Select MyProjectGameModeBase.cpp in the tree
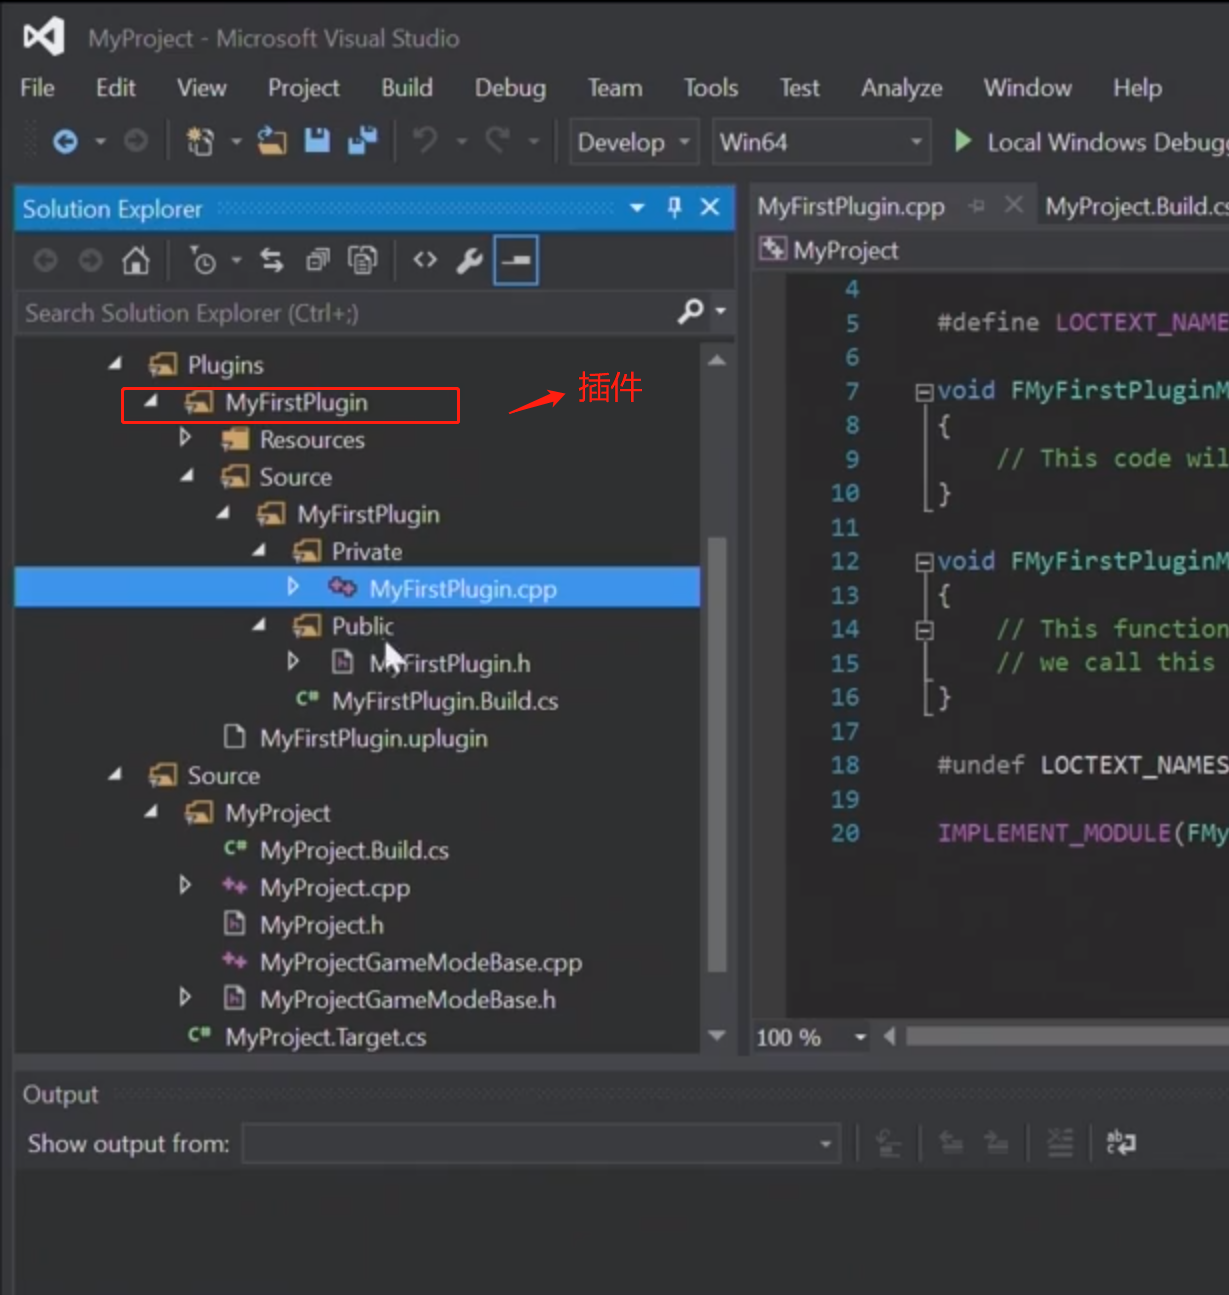Image resolution: width=1229 pixels, height=1295 pixels. [x=421, y=962]
